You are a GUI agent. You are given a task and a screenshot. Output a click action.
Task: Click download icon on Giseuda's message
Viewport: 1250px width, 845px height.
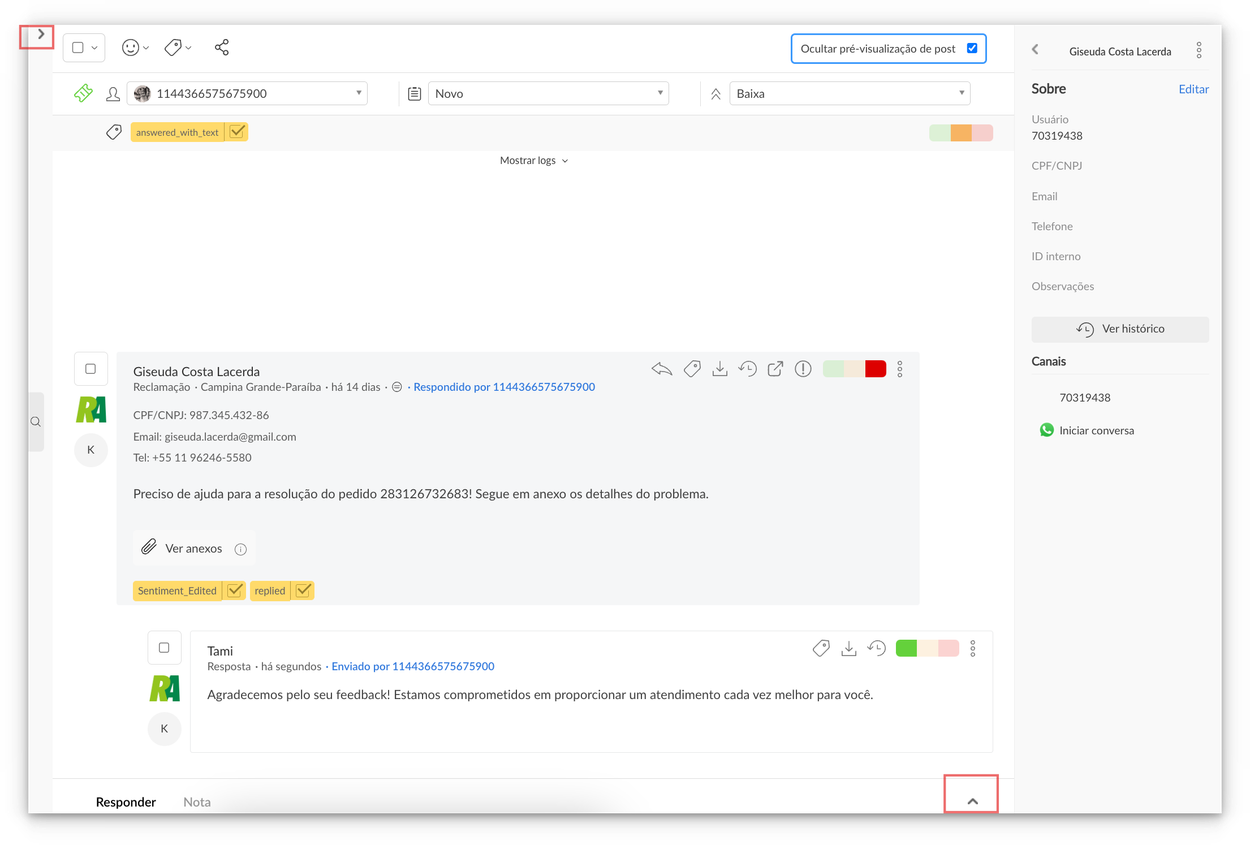[x=719, y=369]
